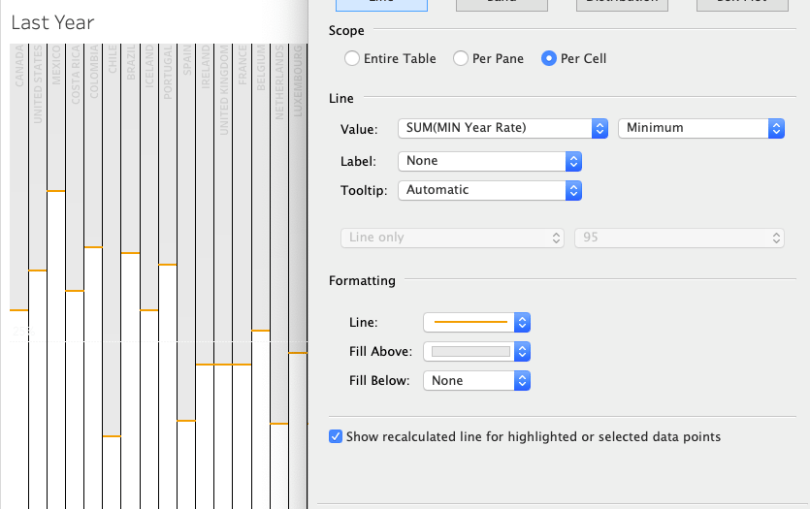Image resolution: width=810 pixels, height=509 pixels.
Task: Click the UNITED KINGDOM column header
Action: (223, 96)
